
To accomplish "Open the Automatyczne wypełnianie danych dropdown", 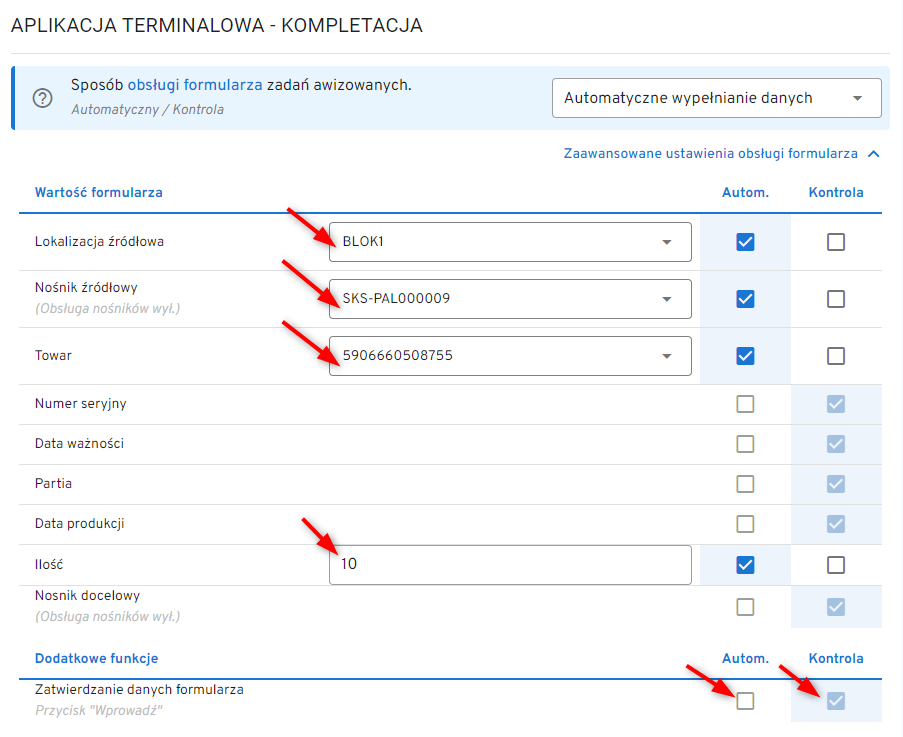I will [716, 98].
